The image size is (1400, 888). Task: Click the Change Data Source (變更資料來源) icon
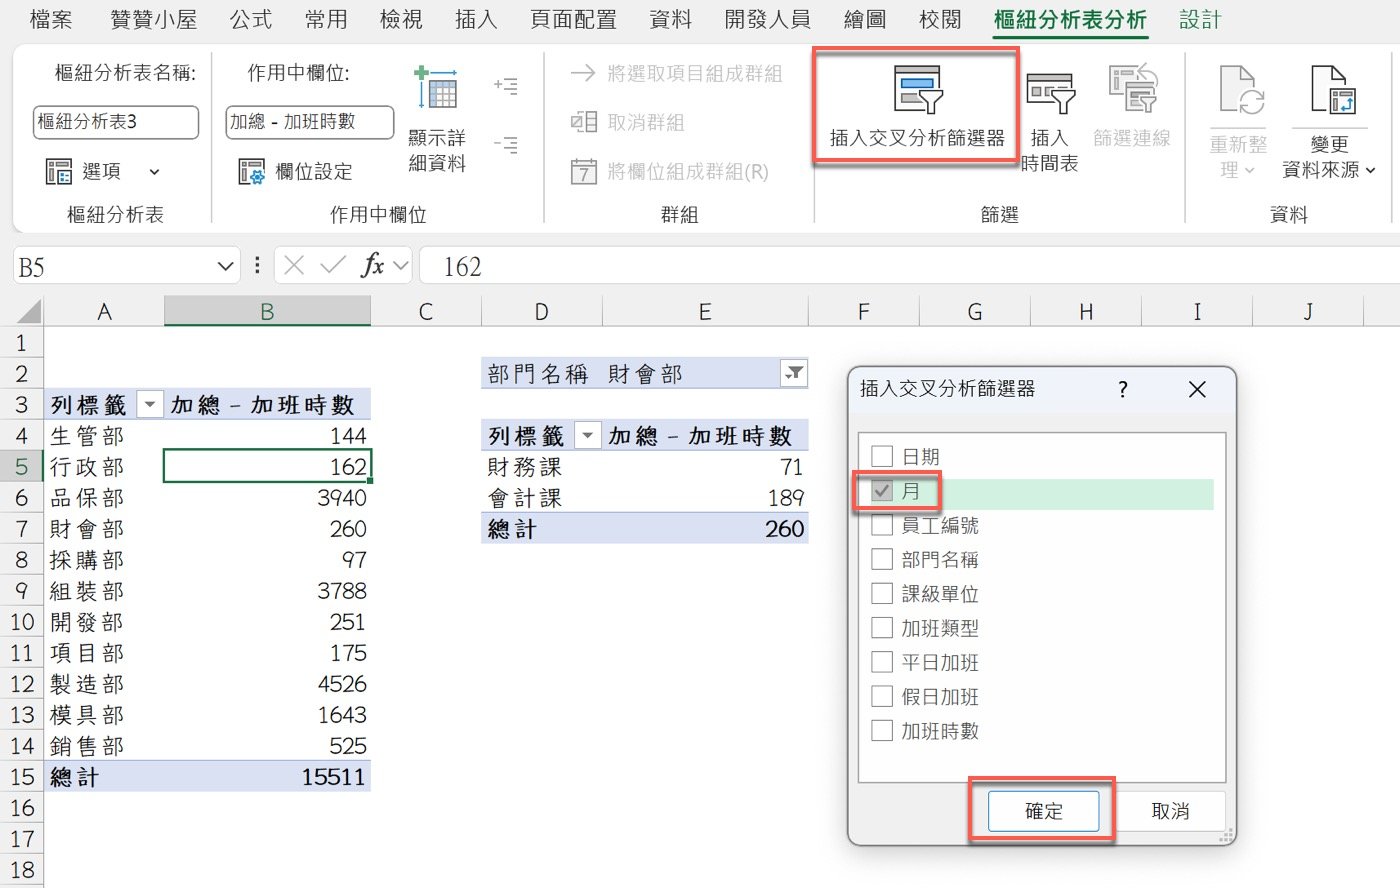(x=1331, y=91)
